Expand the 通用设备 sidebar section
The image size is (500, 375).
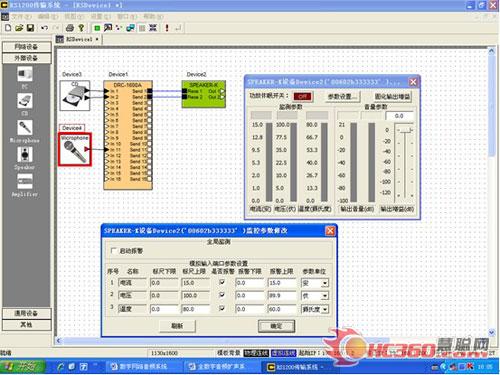click(27, 313)
